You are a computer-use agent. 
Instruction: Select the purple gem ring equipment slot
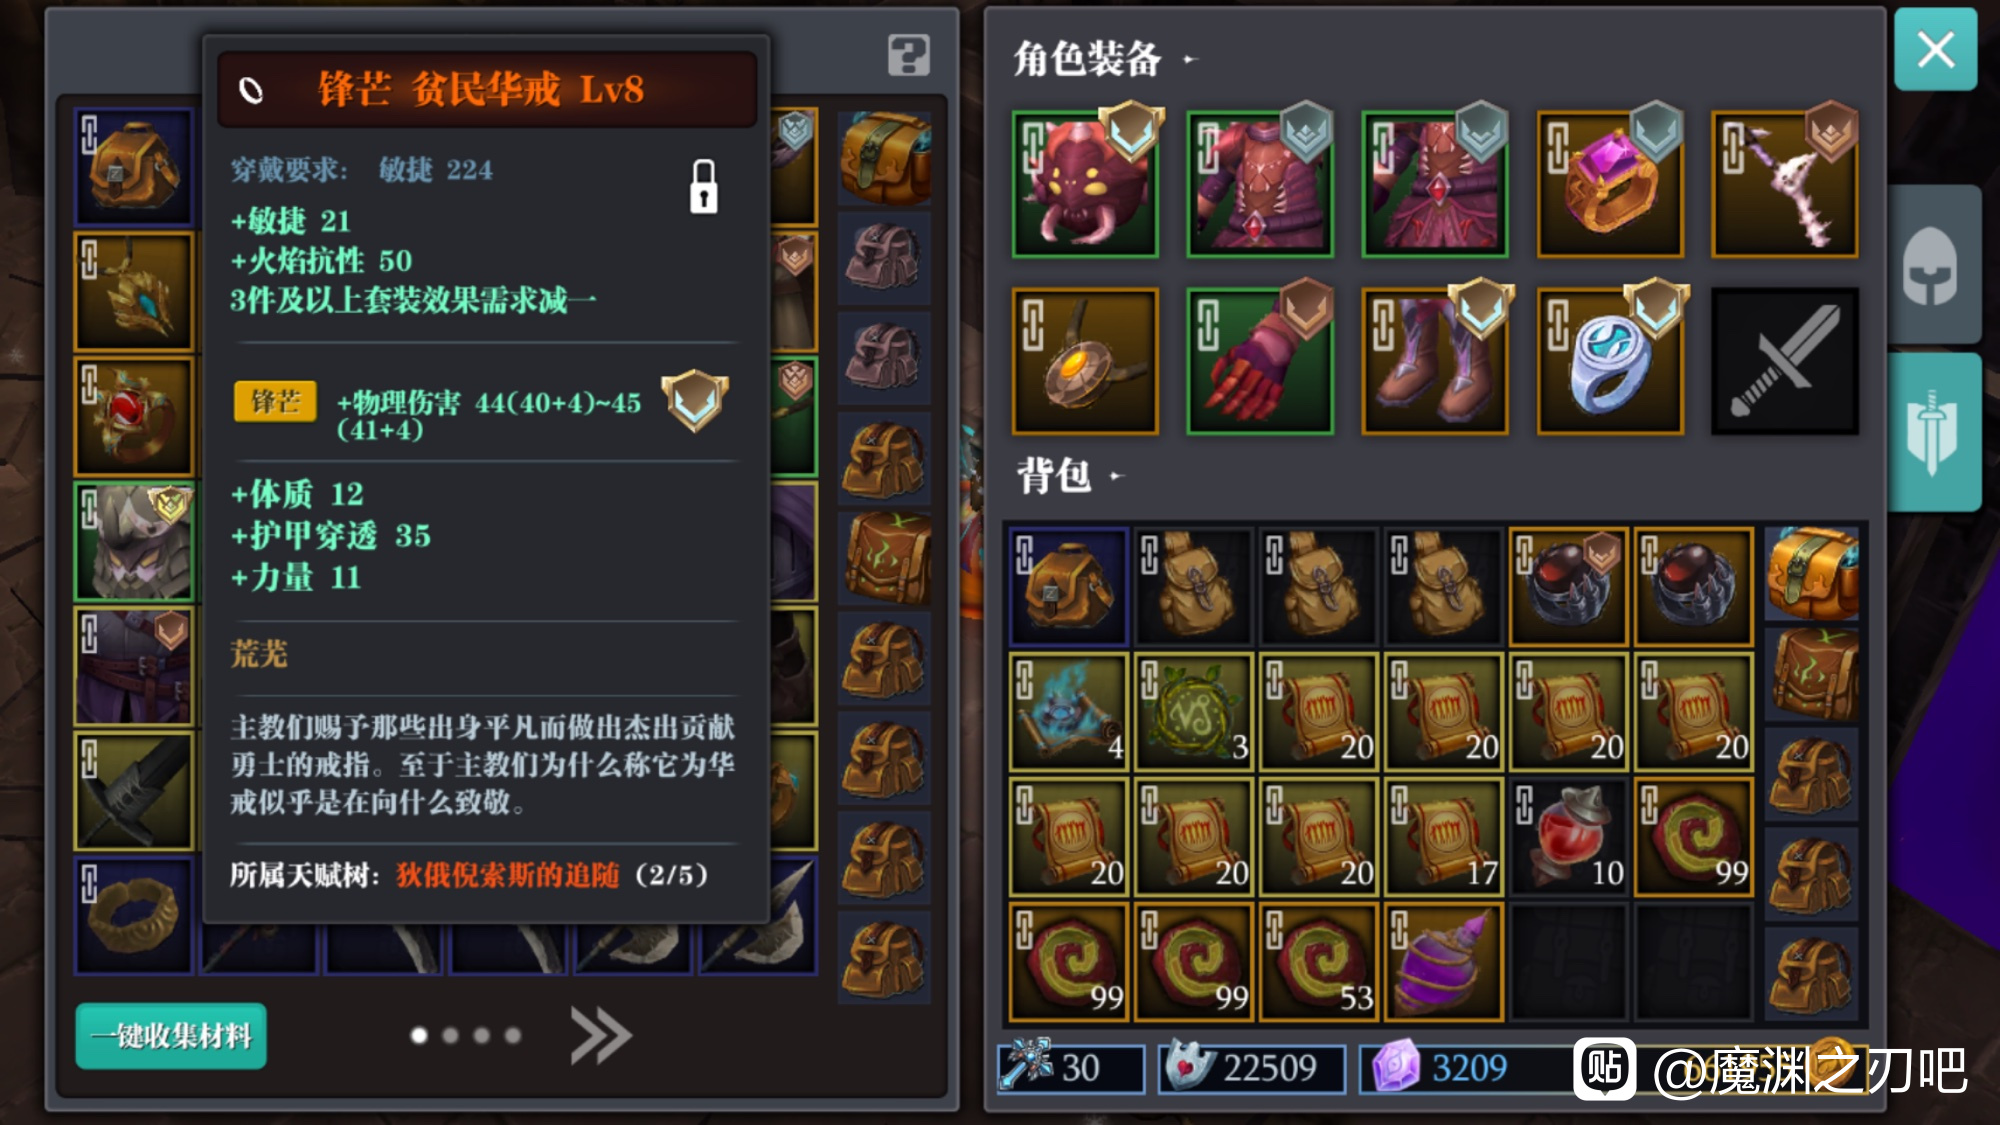point(1610,184)
